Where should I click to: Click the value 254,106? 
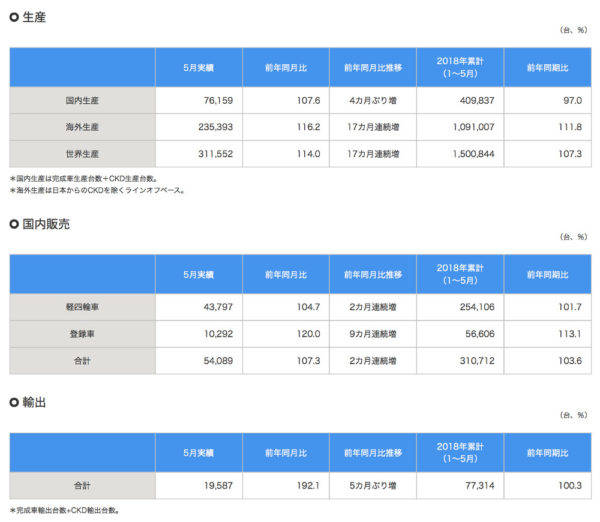pos(477,307)
